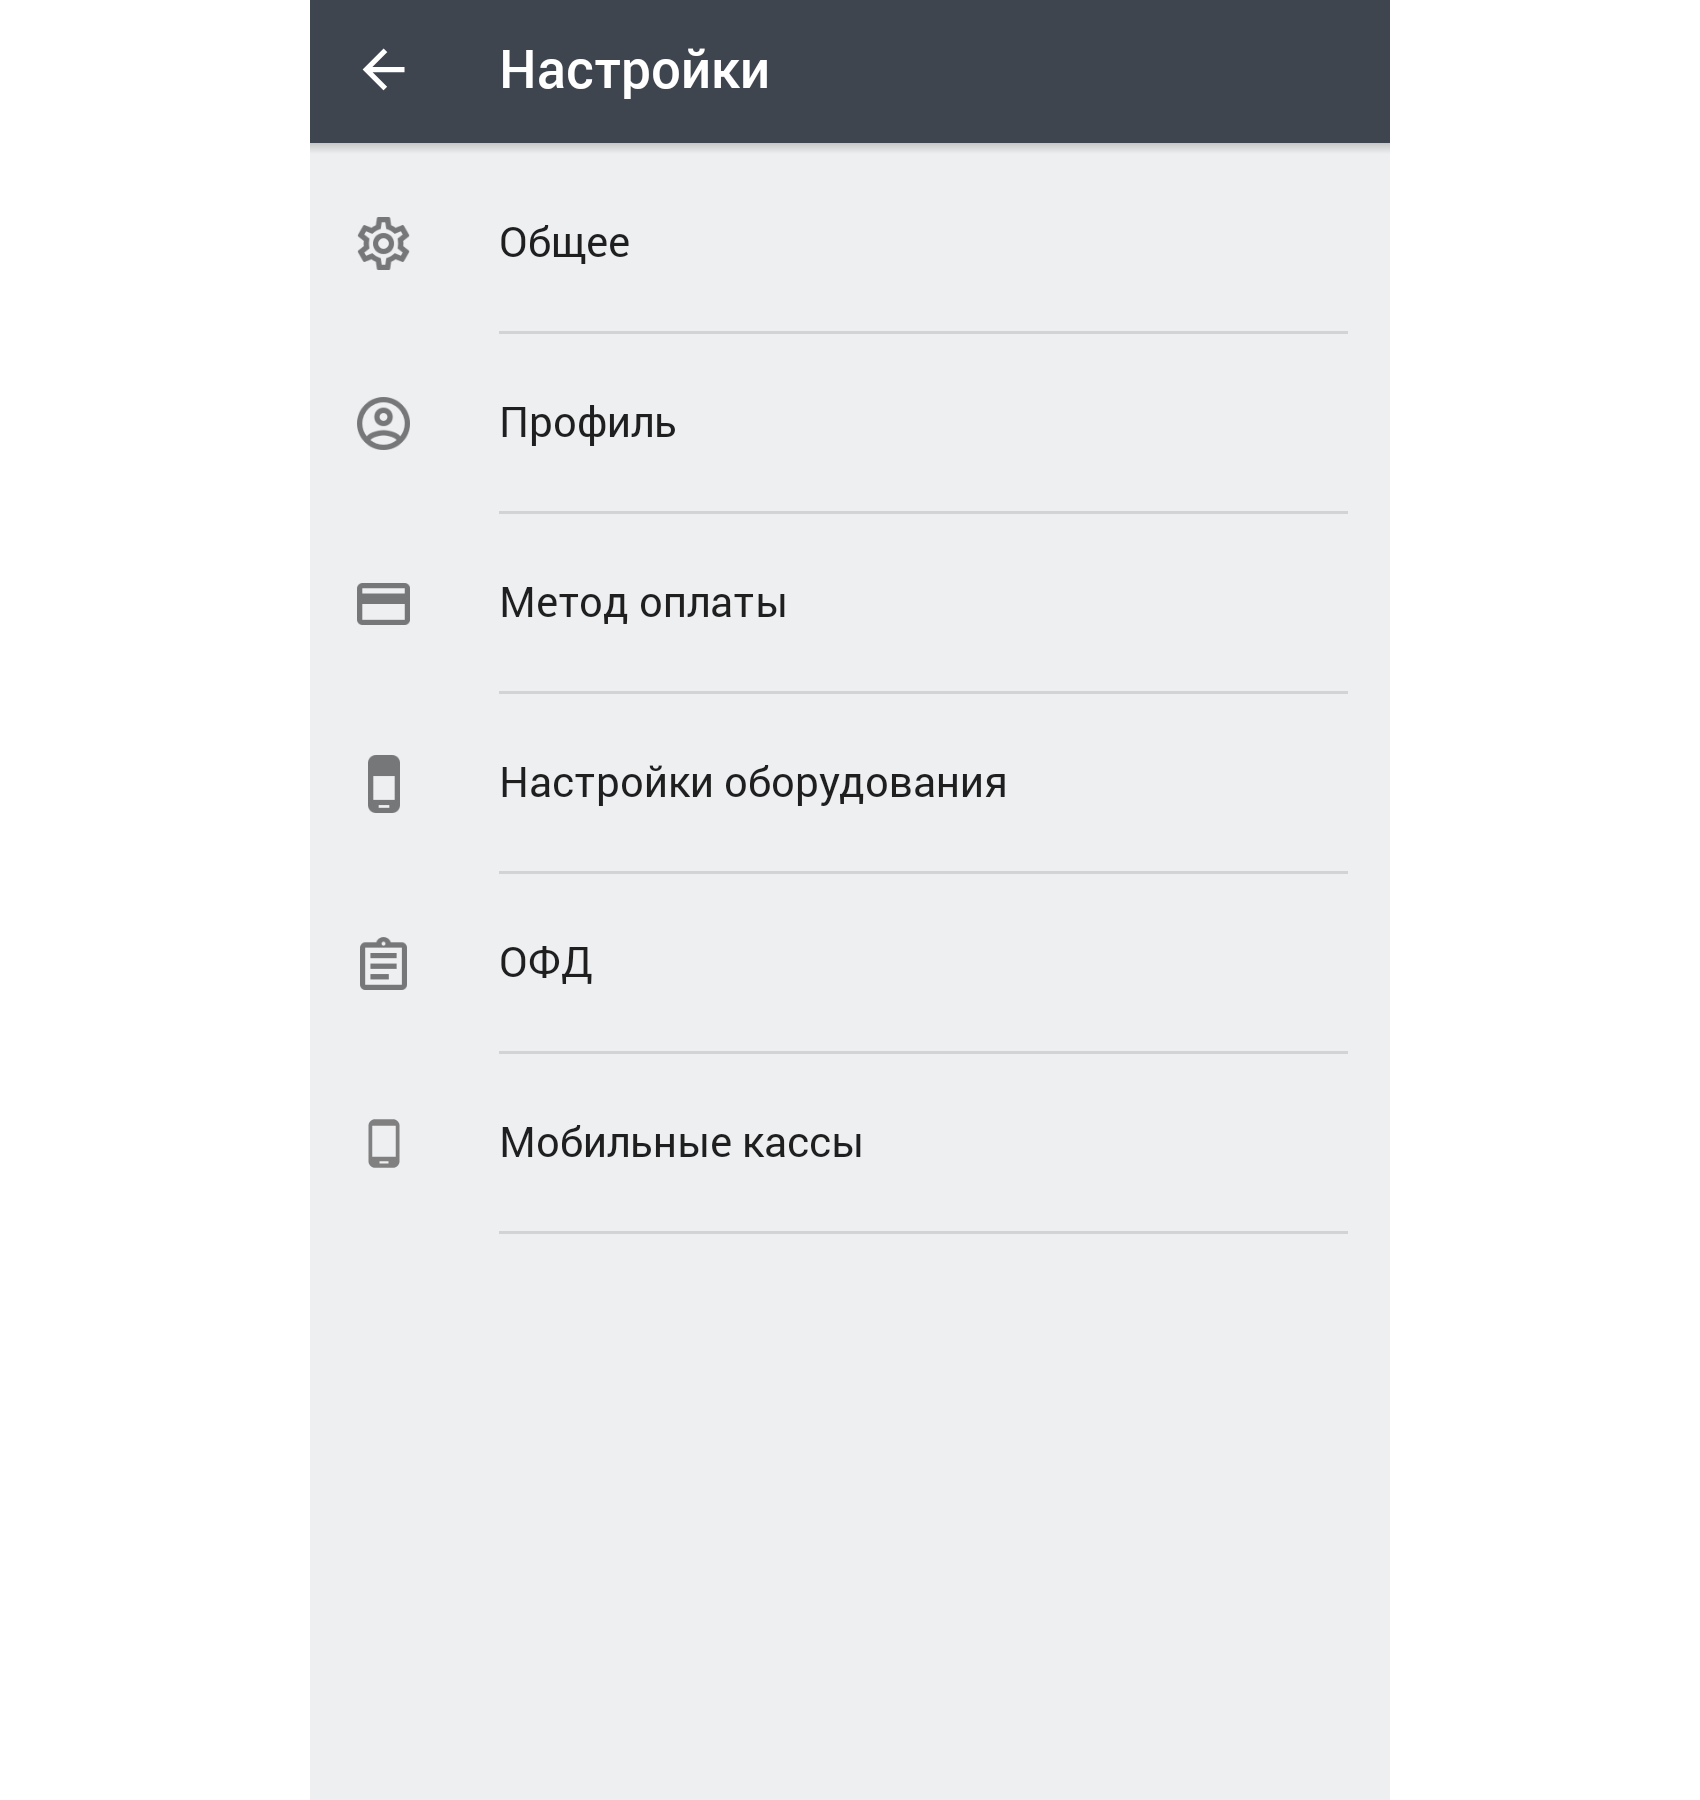Open the Общее settings section
The width and height of the screenshot is (1700, 1800).
pos(849,243)
